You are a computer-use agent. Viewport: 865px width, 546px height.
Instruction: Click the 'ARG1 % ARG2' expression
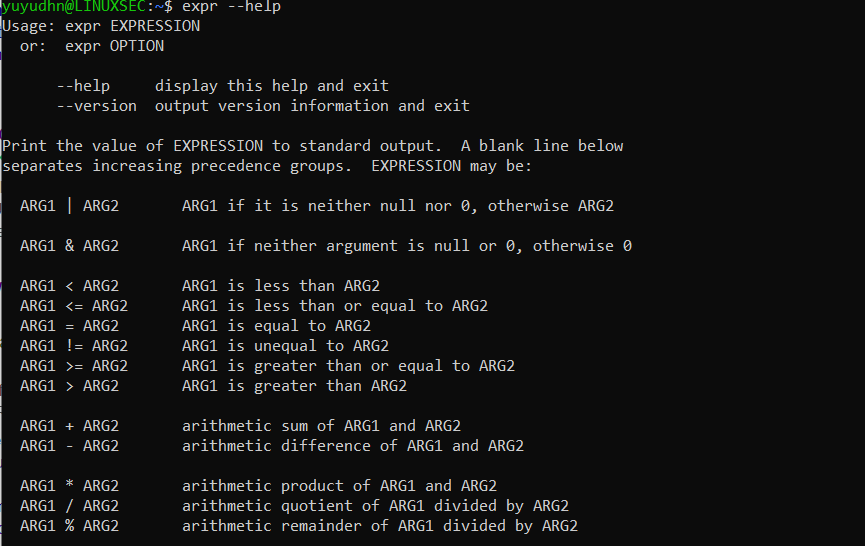click(69, 526)
